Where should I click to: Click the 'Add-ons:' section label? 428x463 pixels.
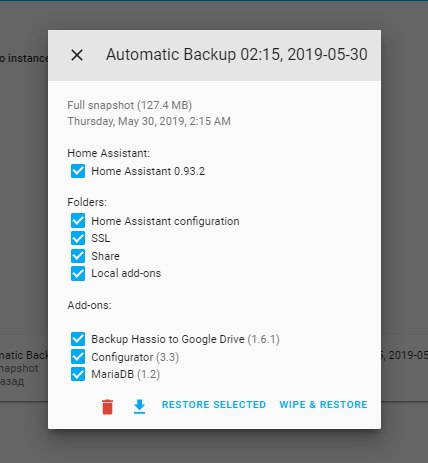(89, 305)
